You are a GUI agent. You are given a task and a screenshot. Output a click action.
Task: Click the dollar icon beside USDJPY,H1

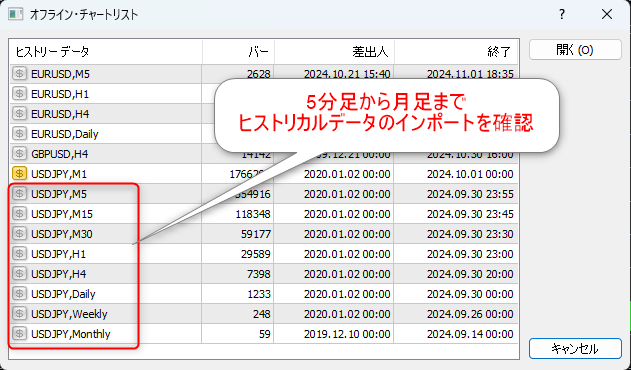tap(19, 254)
